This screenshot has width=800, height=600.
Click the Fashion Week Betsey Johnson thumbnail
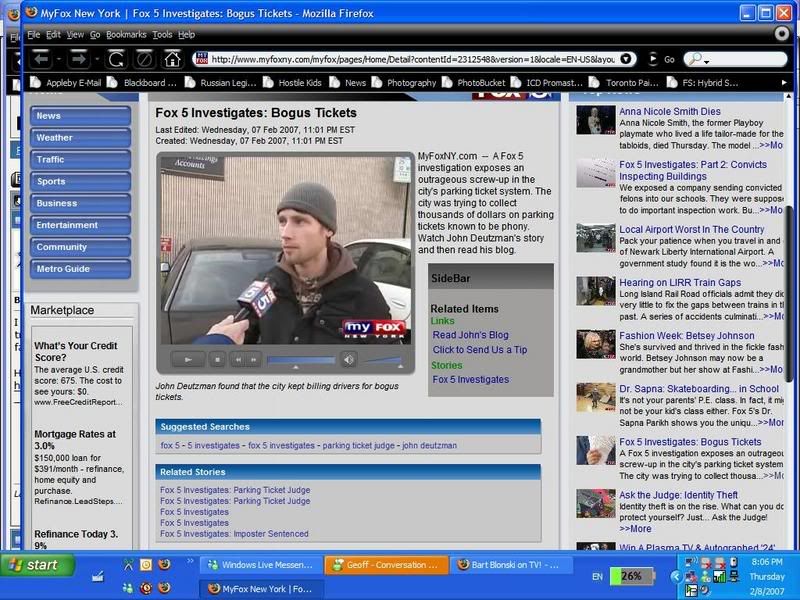pyautogui.click(x=595, y=344)
